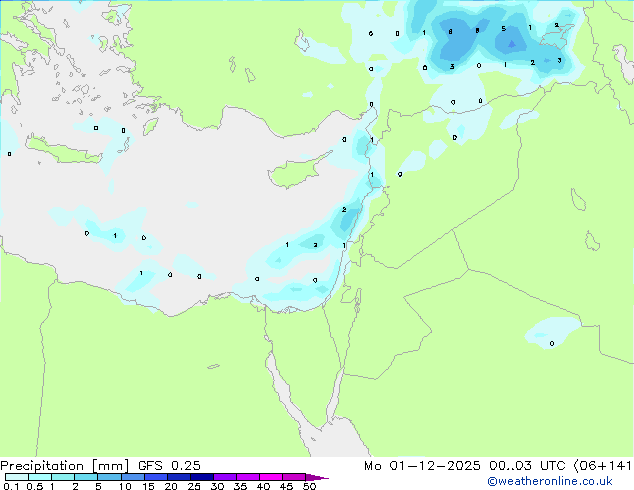Viewport: 634px width, 490px height.
Task: Select the 15–20 mm legend color swatch
Action: [155, 477]
